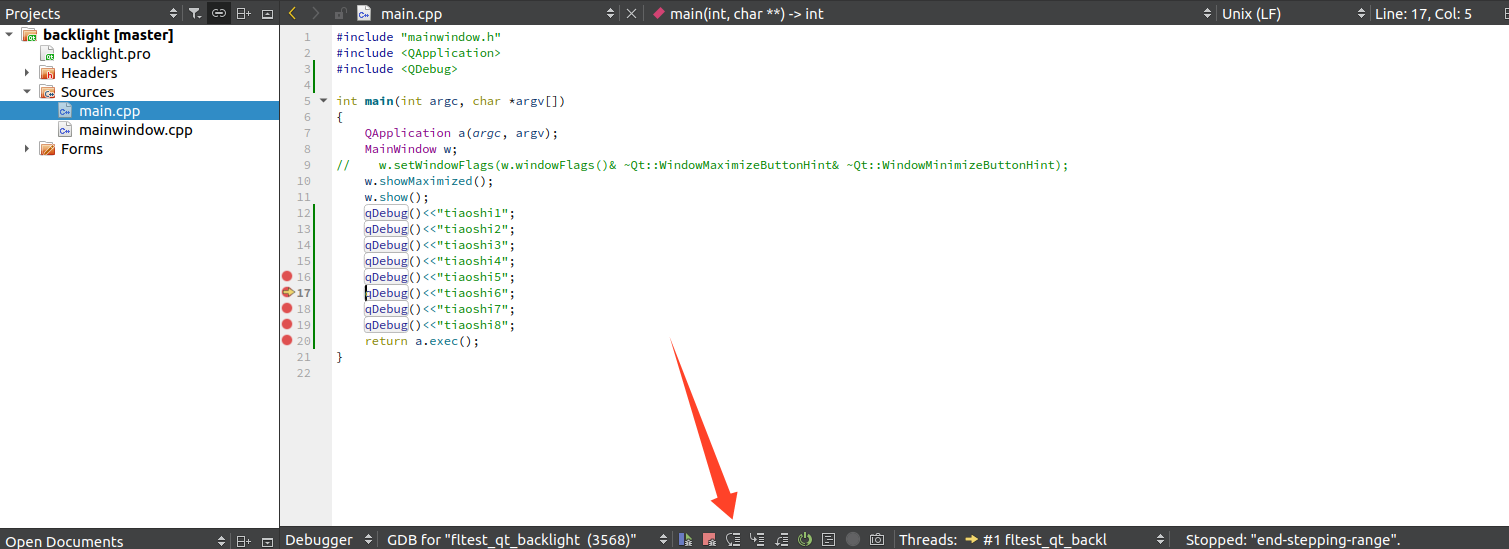This screenshot has height=549, width=1509.
Task: Stop the debugger with the red icon
Action: tap(709, 540)
